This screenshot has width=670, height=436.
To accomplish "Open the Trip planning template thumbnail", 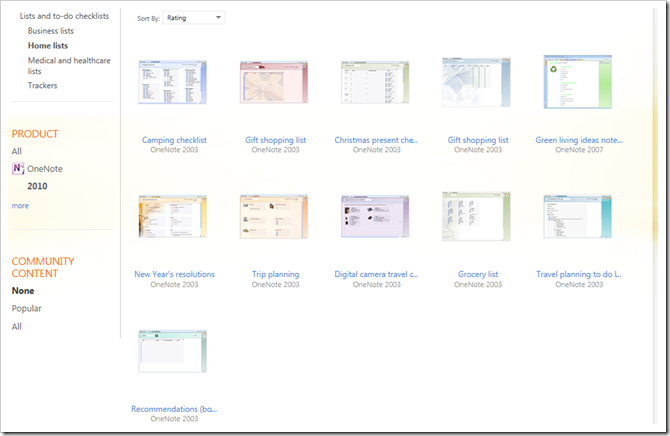I will pos(274,217).
